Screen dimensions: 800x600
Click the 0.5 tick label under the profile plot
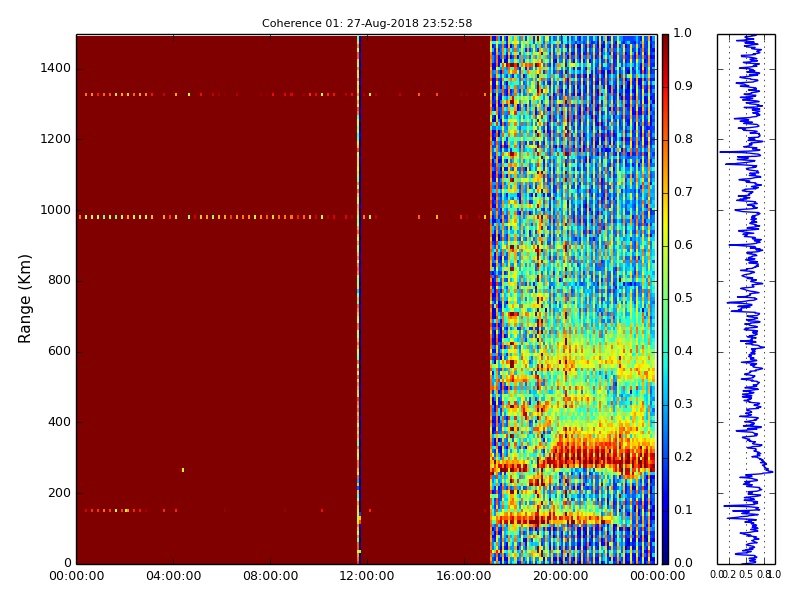pos(746,575)
